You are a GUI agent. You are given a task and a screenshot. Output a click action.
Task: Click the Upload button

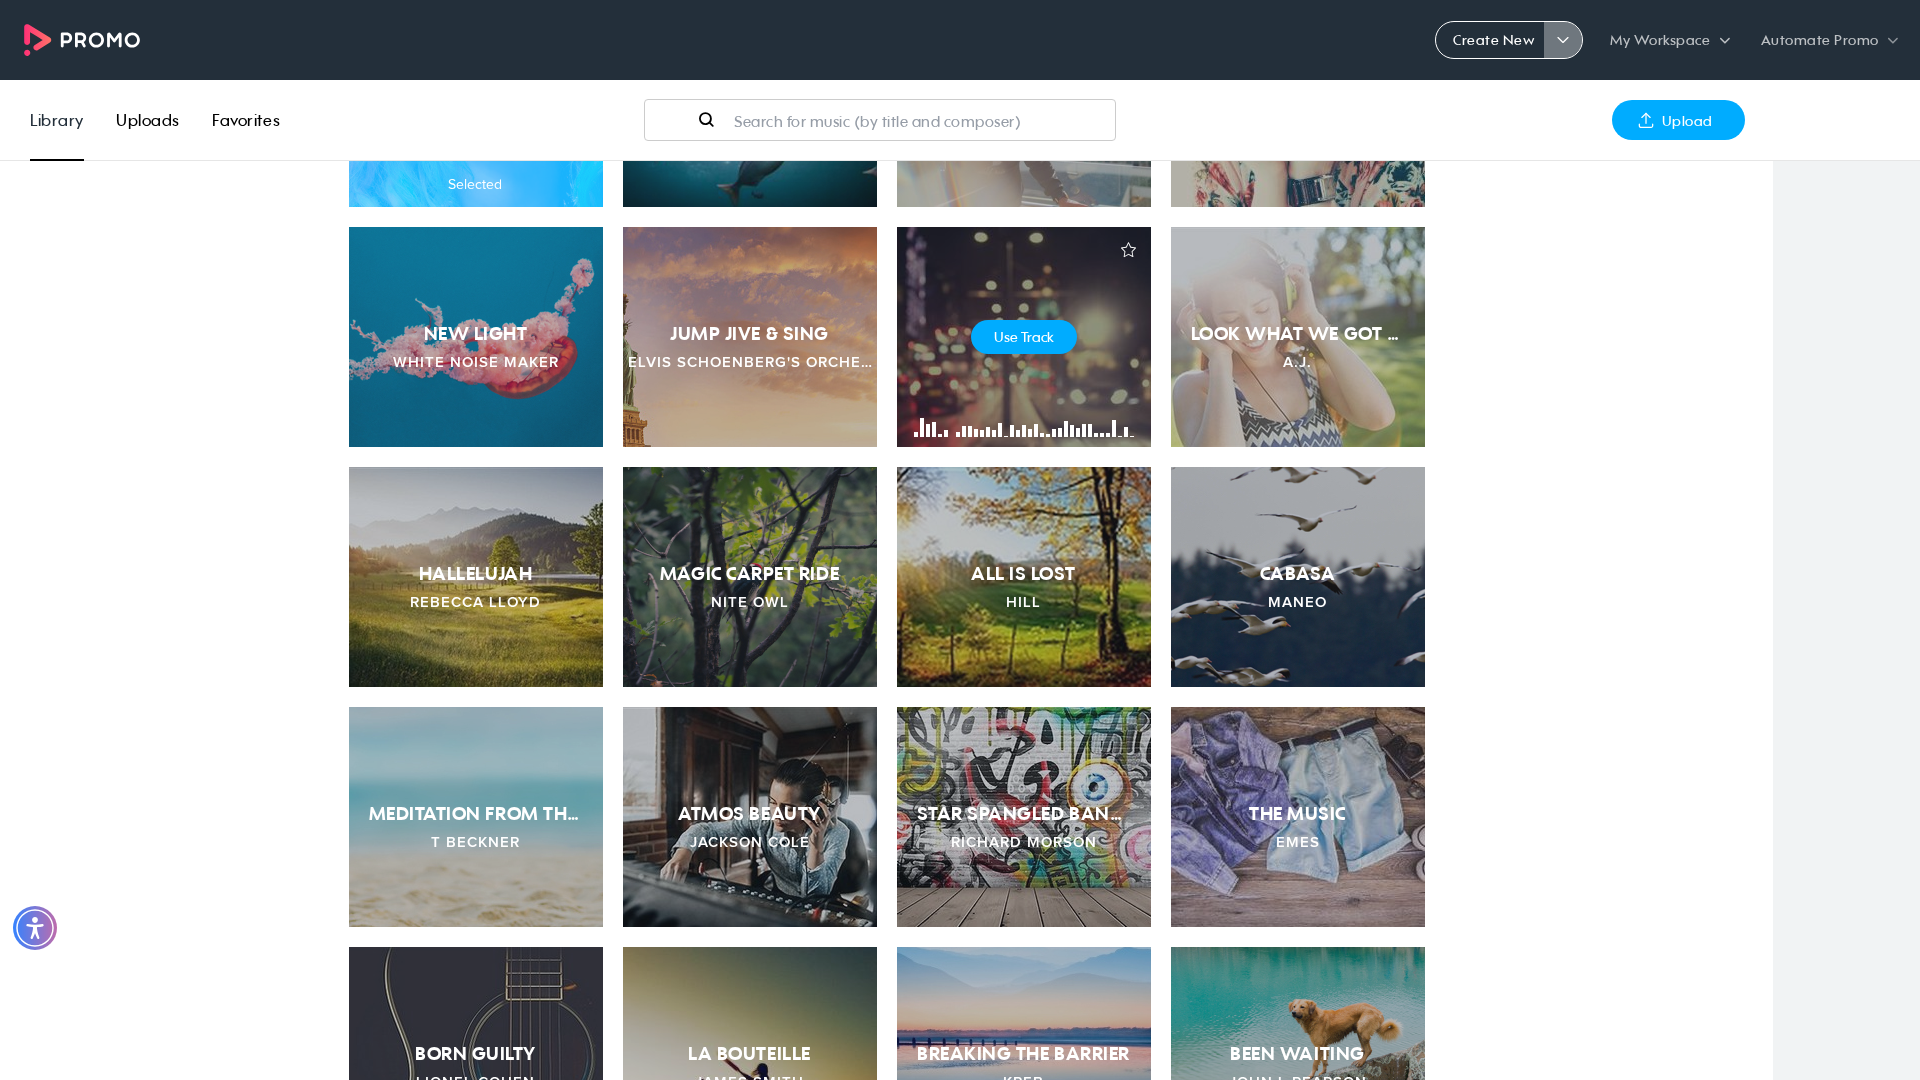tap(1678, 120)
